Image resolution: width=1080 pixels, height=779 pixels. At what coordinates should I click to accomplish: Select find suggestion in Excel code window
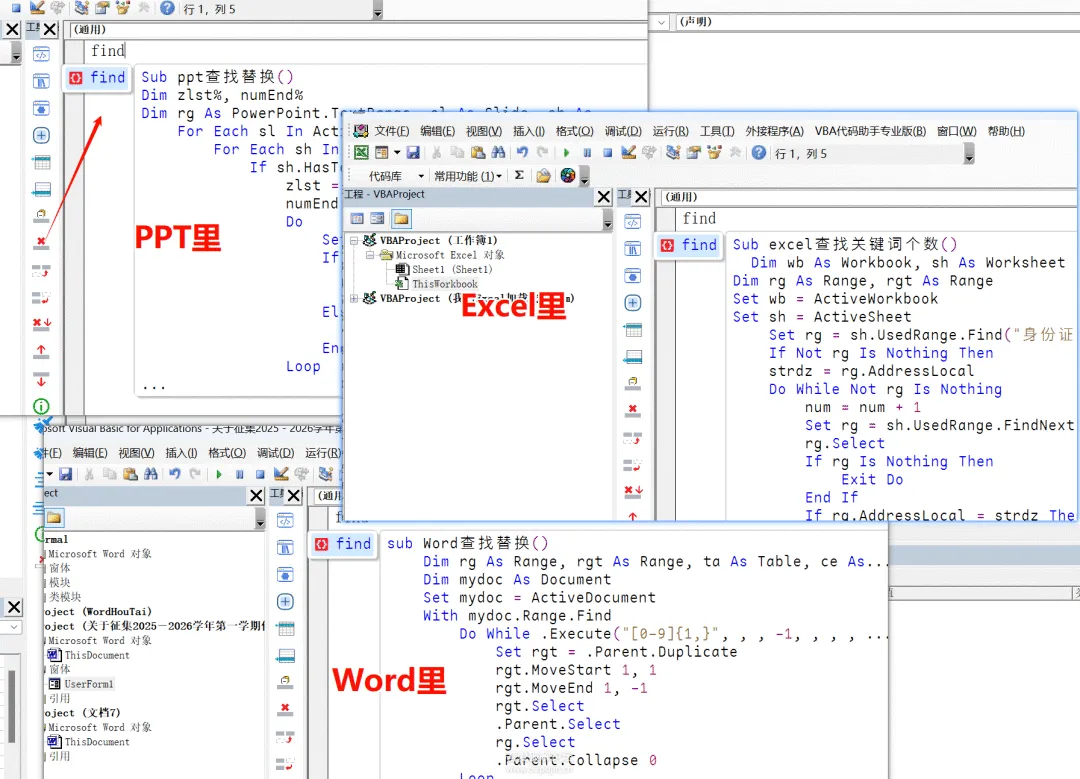point(689,245)
